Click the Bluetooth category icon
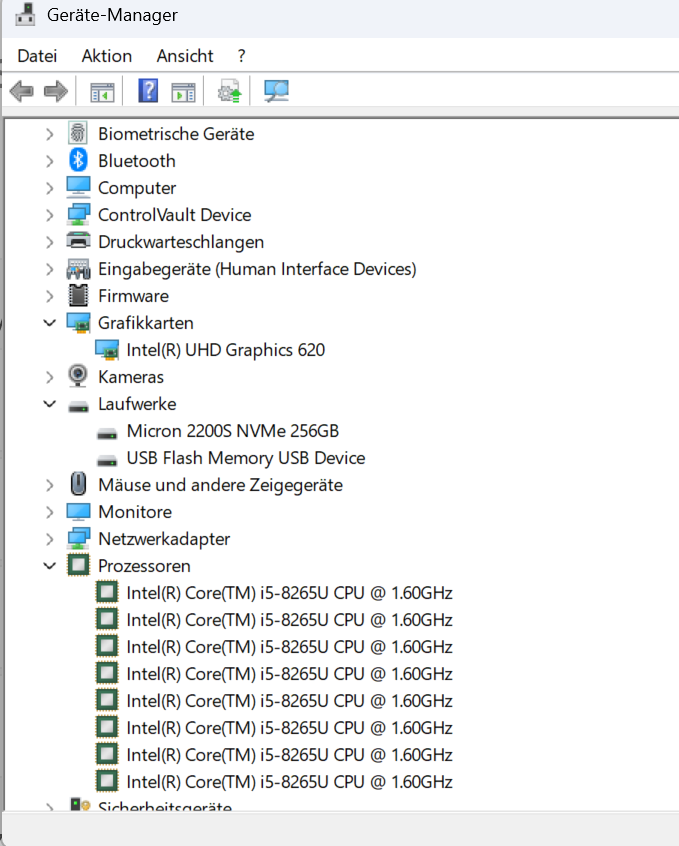This screenshot has width=679, height=846. point(78,160)
